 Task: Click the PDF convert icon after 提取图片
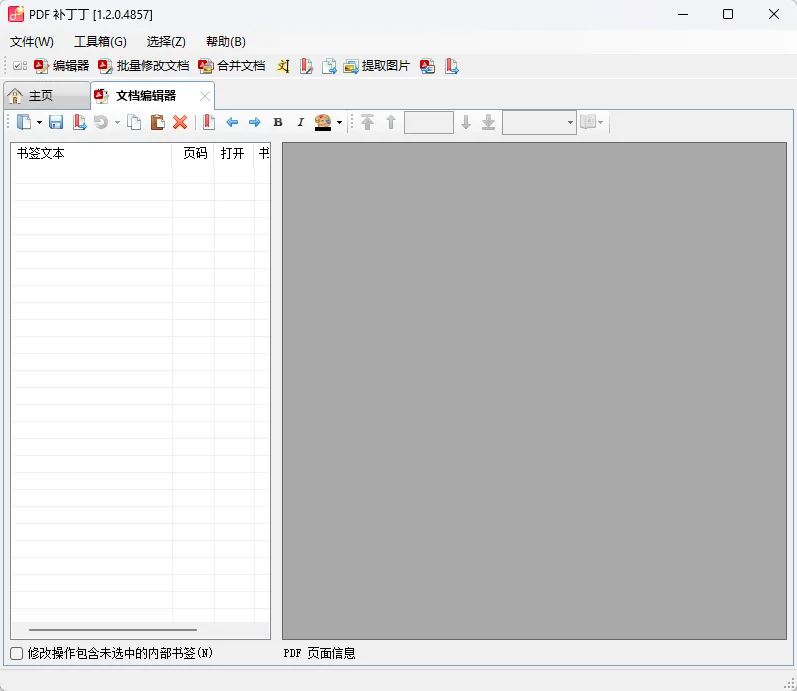click(427, 66)
